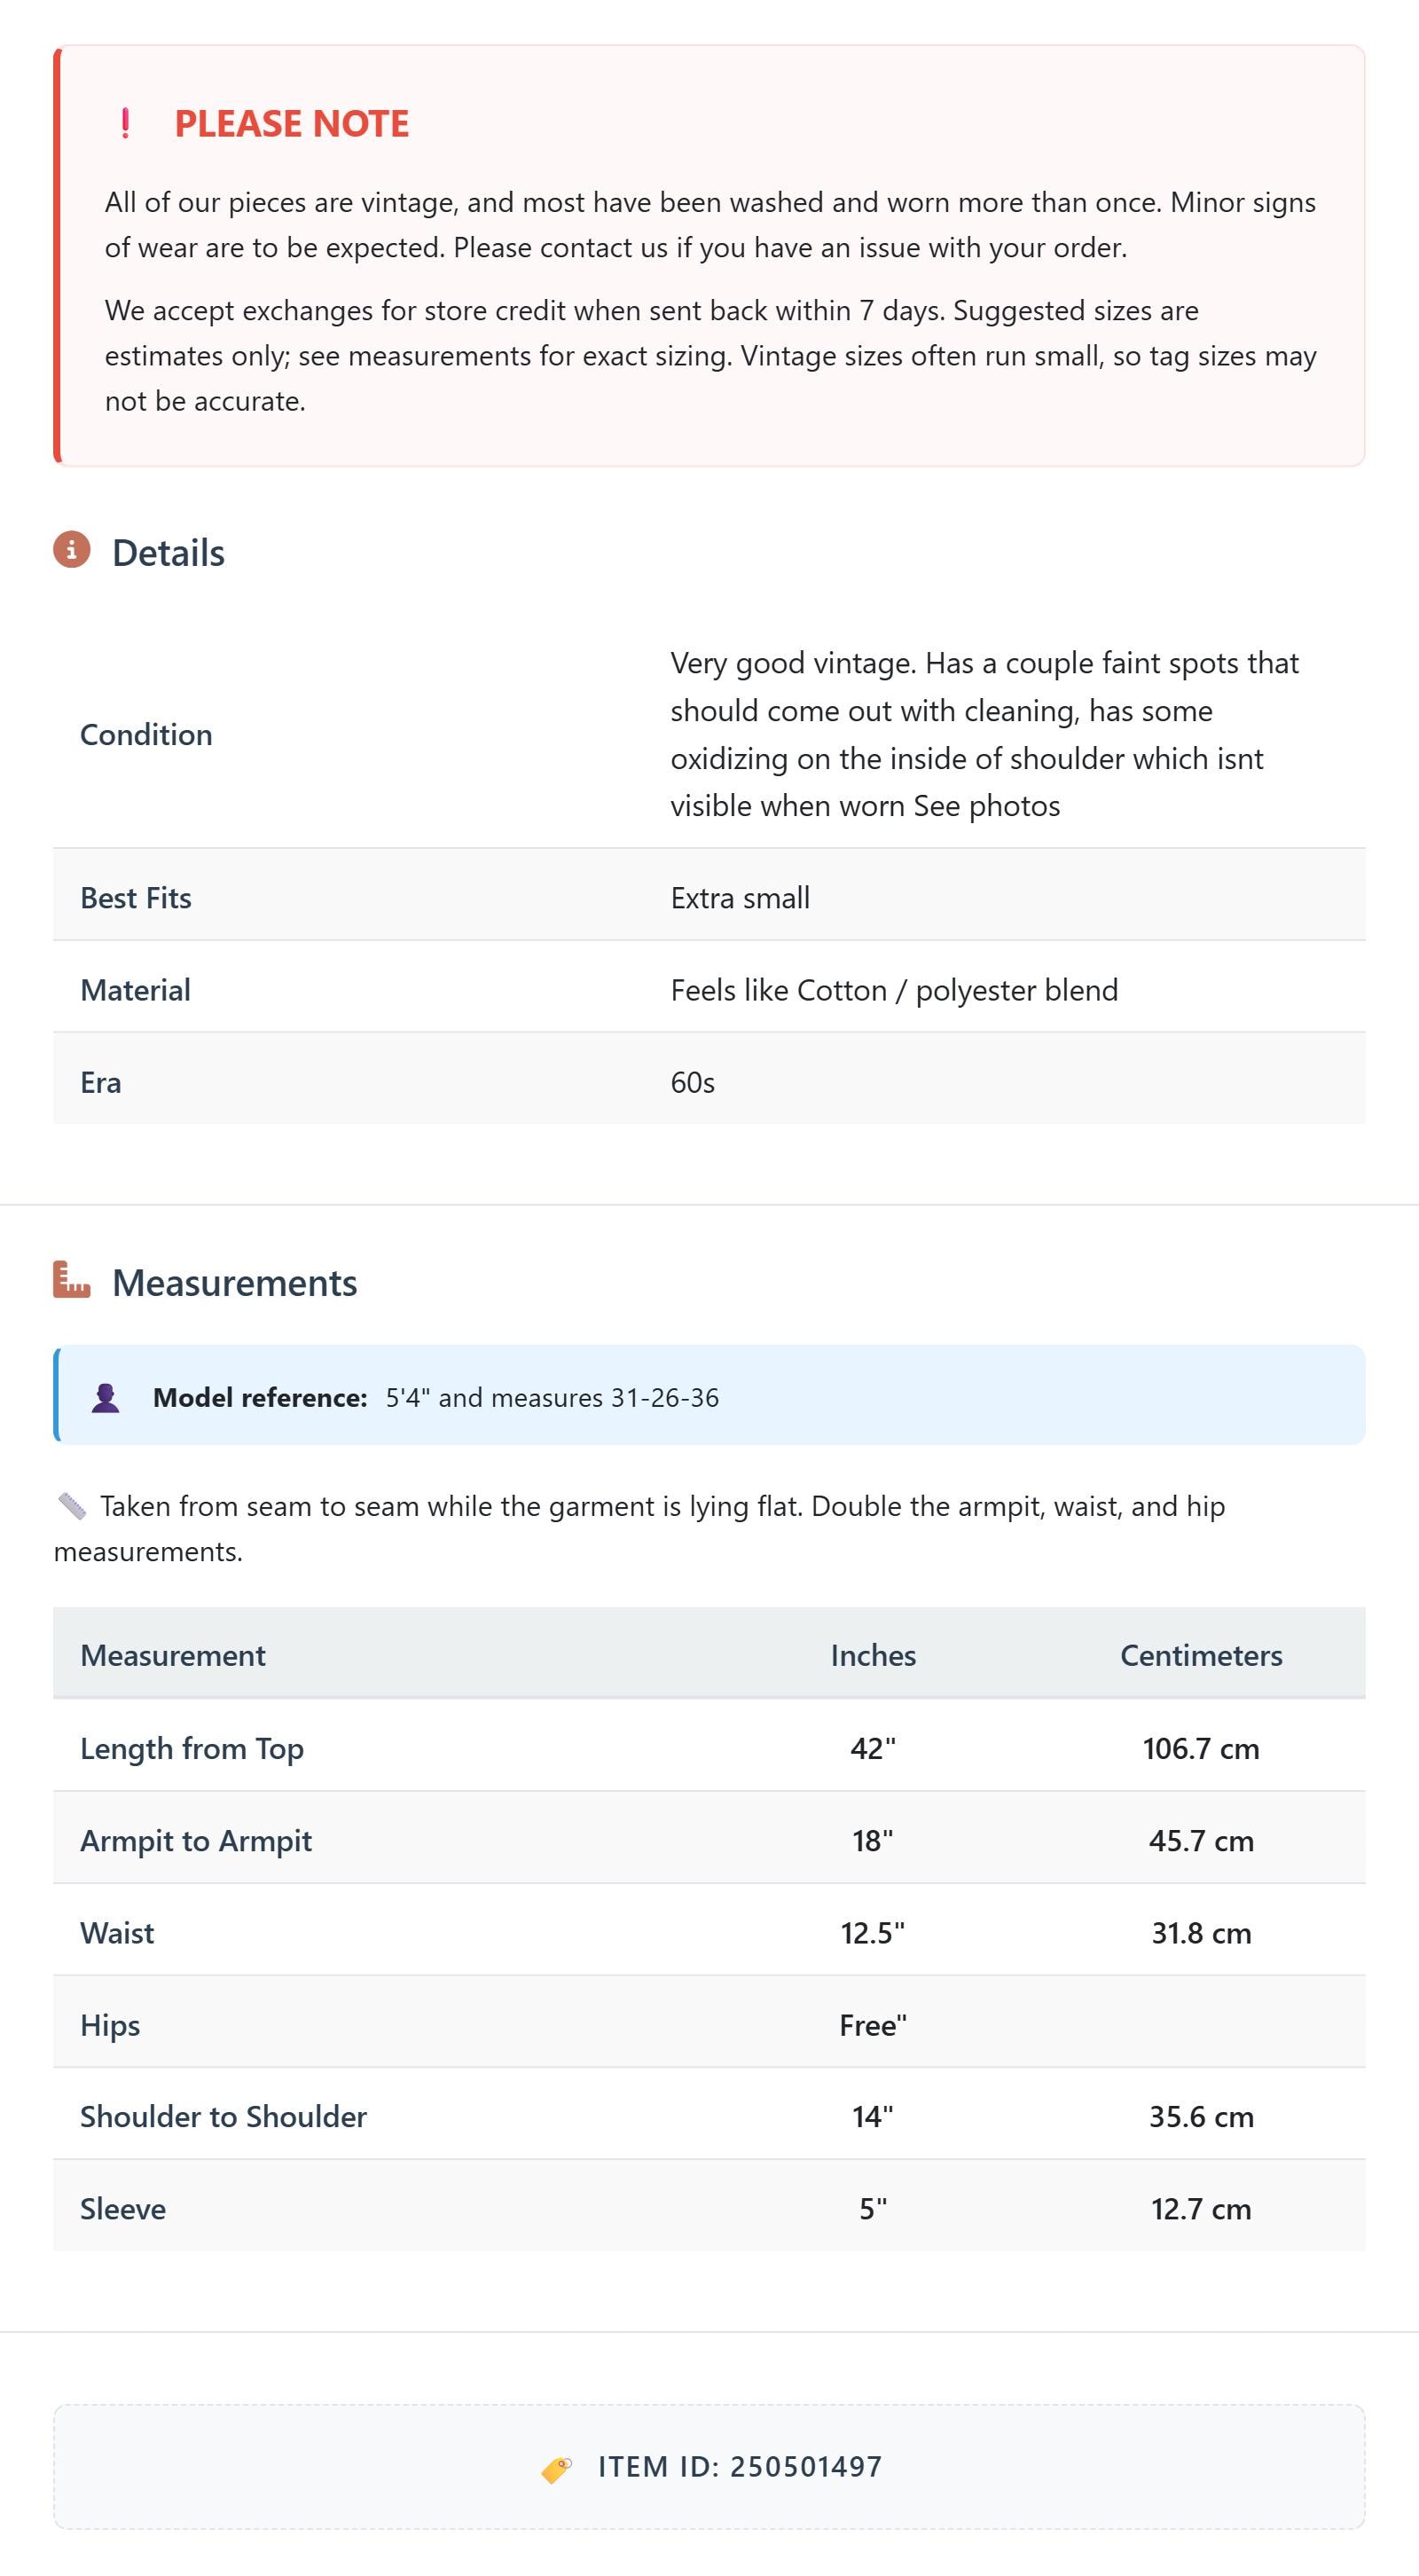Screen dimensions: 1419x2576
Task: Click the info icon beside Details
Action: click(x=72, y=550)
